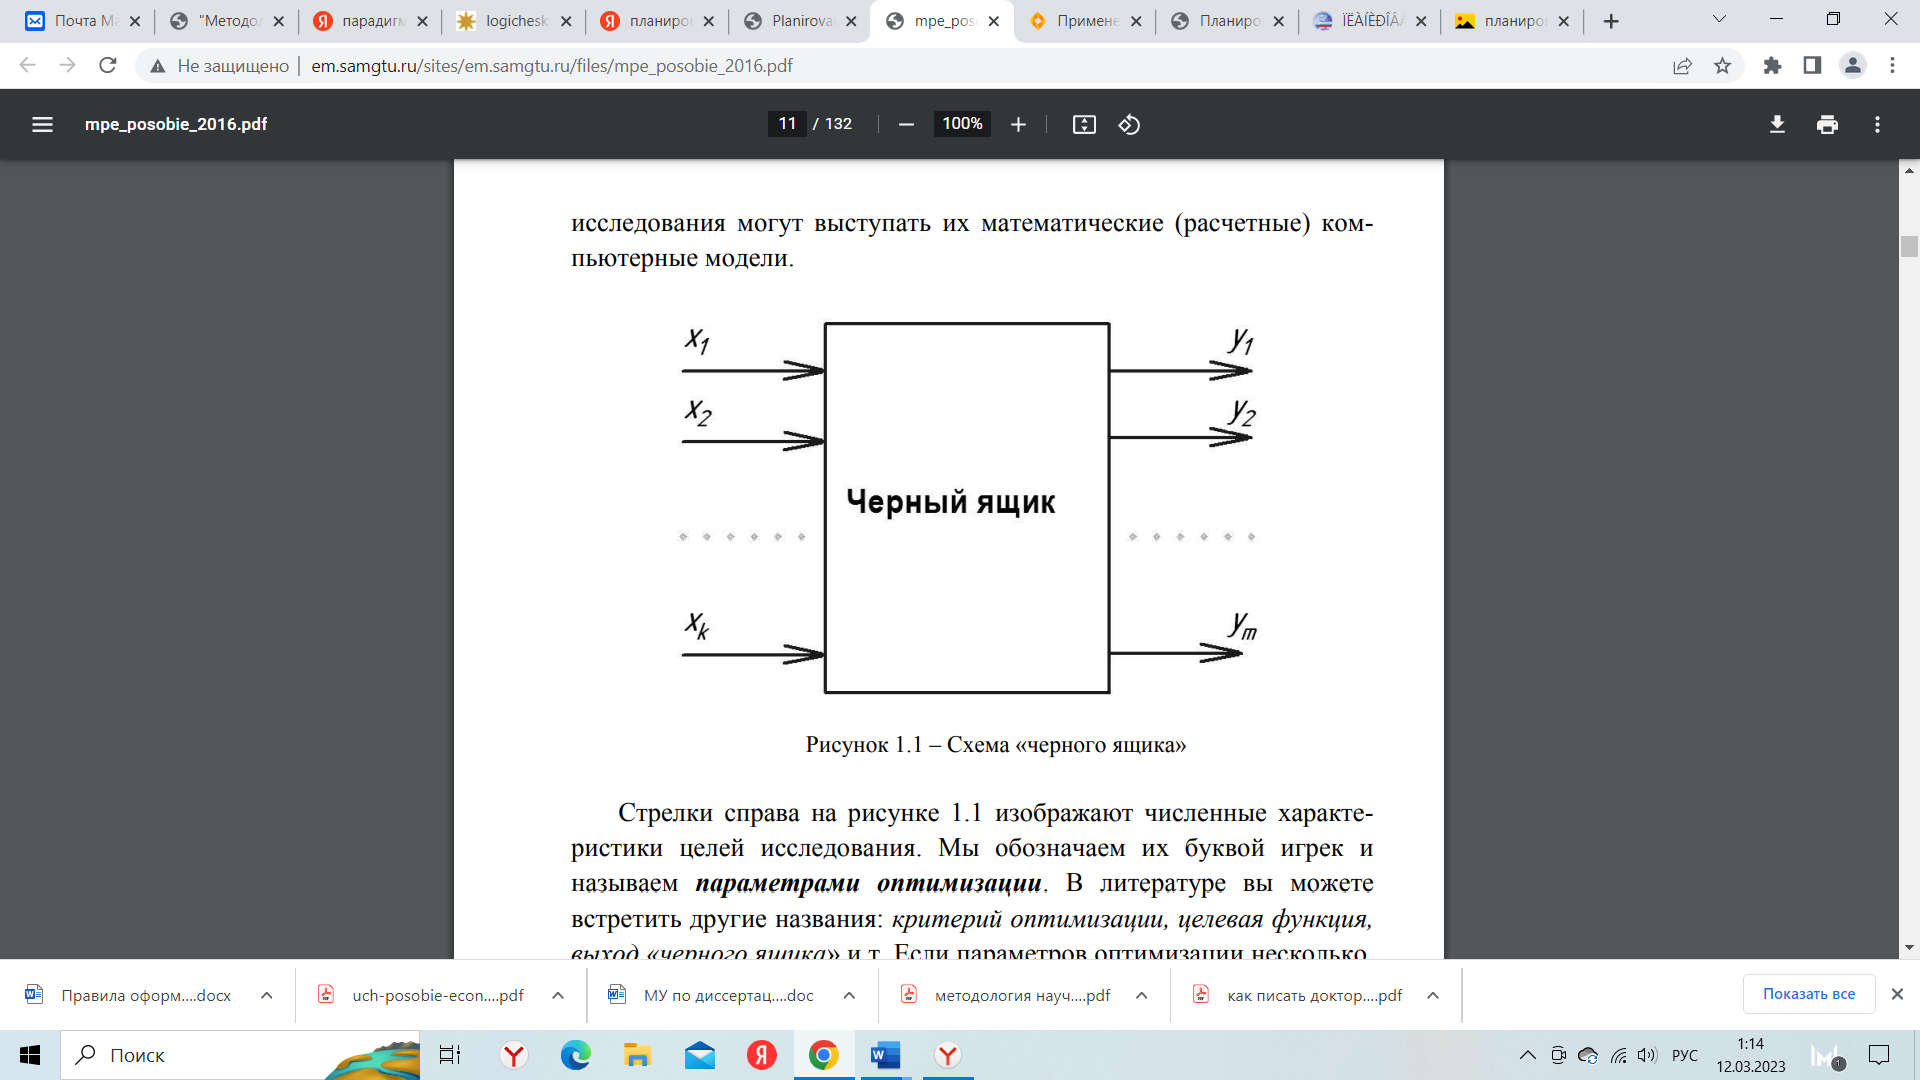This screenshot has height=1080, width=1920.
Task: Click 'Показать все' downloads button
Action: (x=1809, y=994)
